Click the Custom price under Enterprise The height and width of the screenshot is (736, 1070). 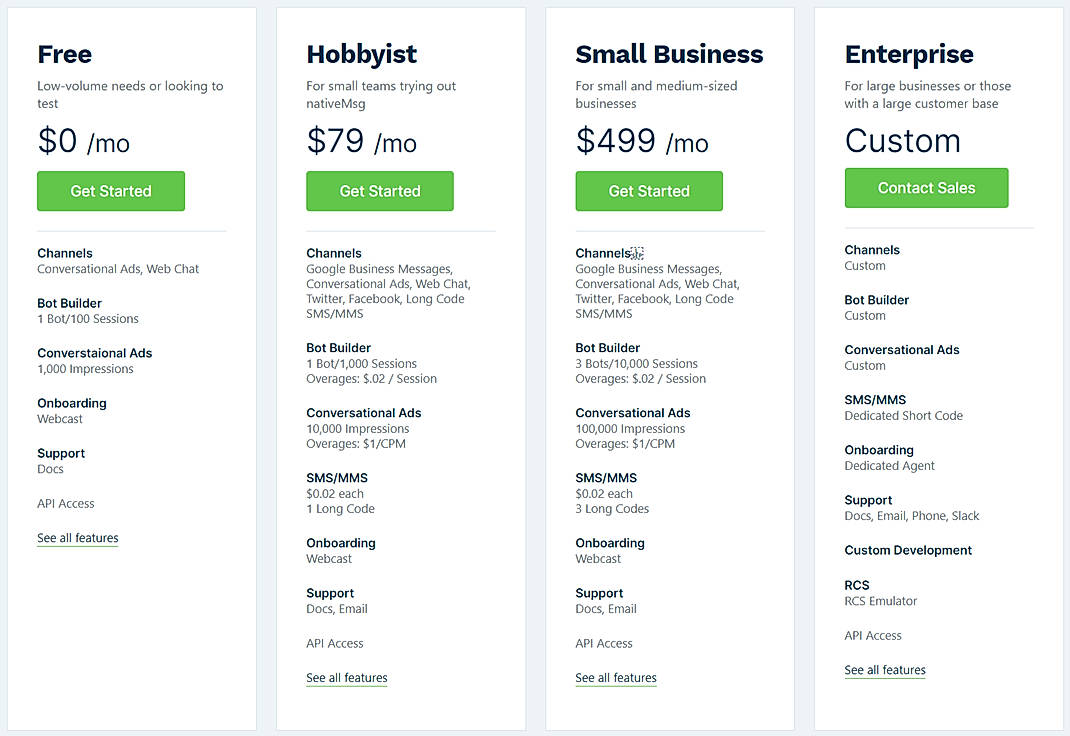[902, 141]
